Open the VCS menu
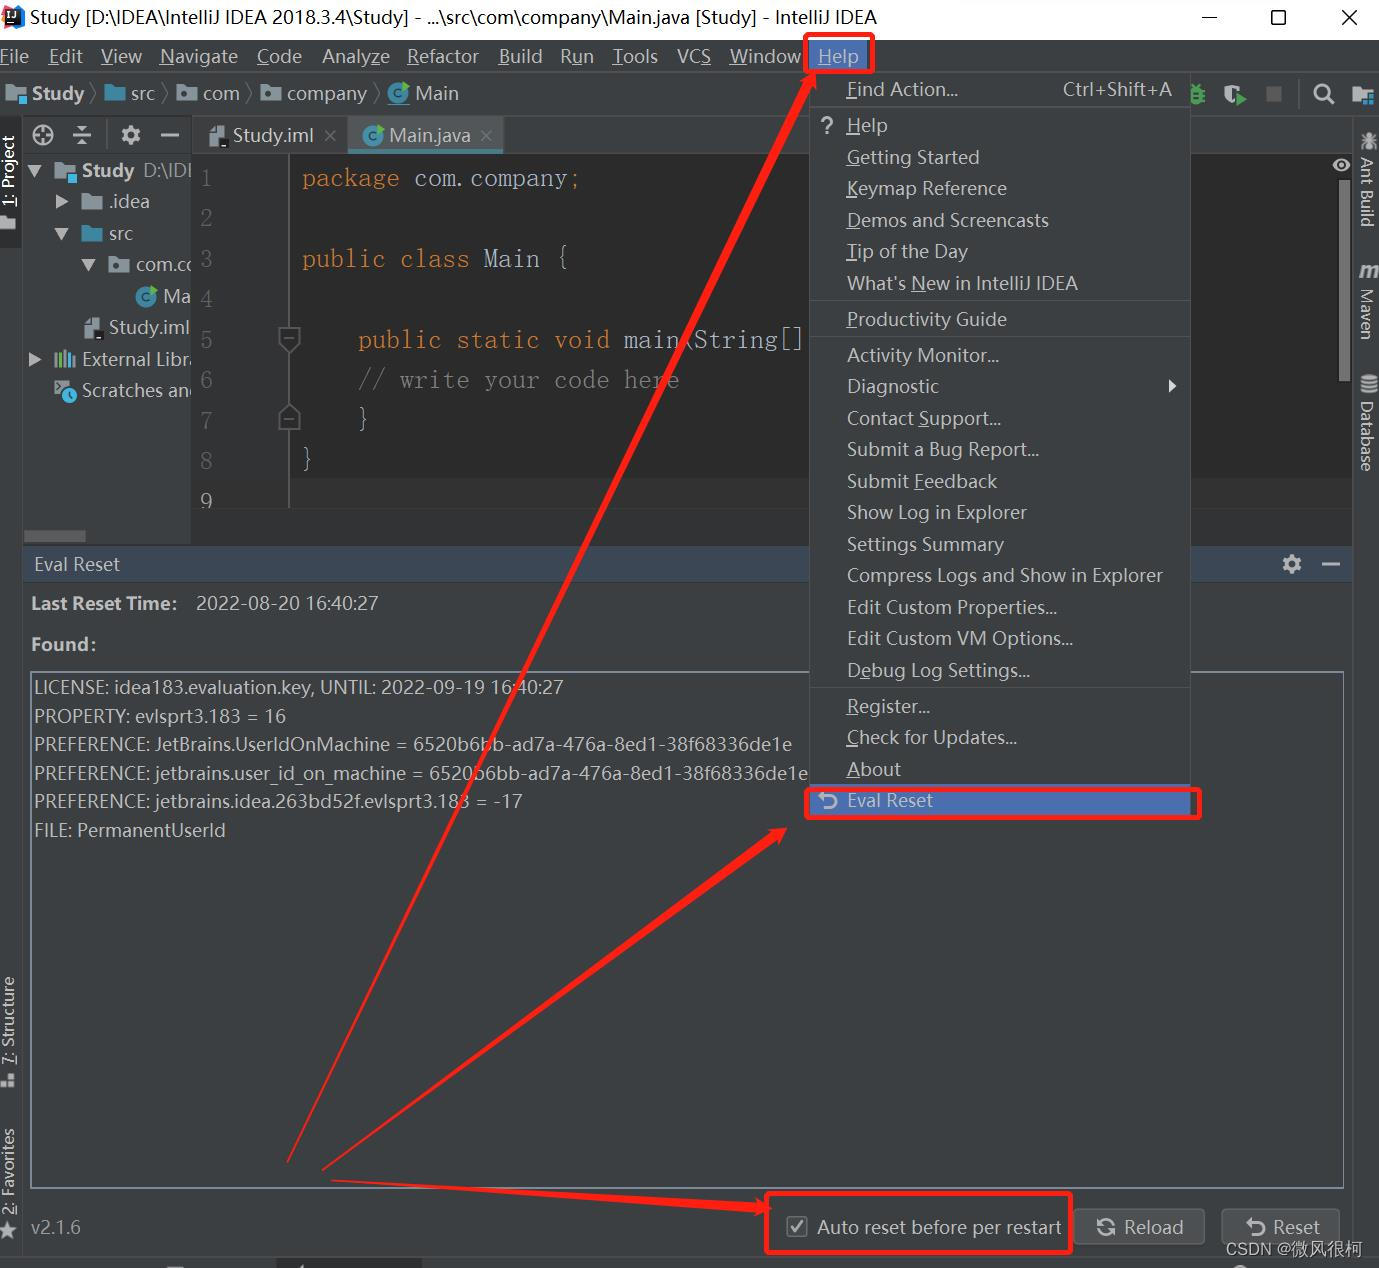This screenshot has width=1379, height=1268. click(x=694, y=56)
